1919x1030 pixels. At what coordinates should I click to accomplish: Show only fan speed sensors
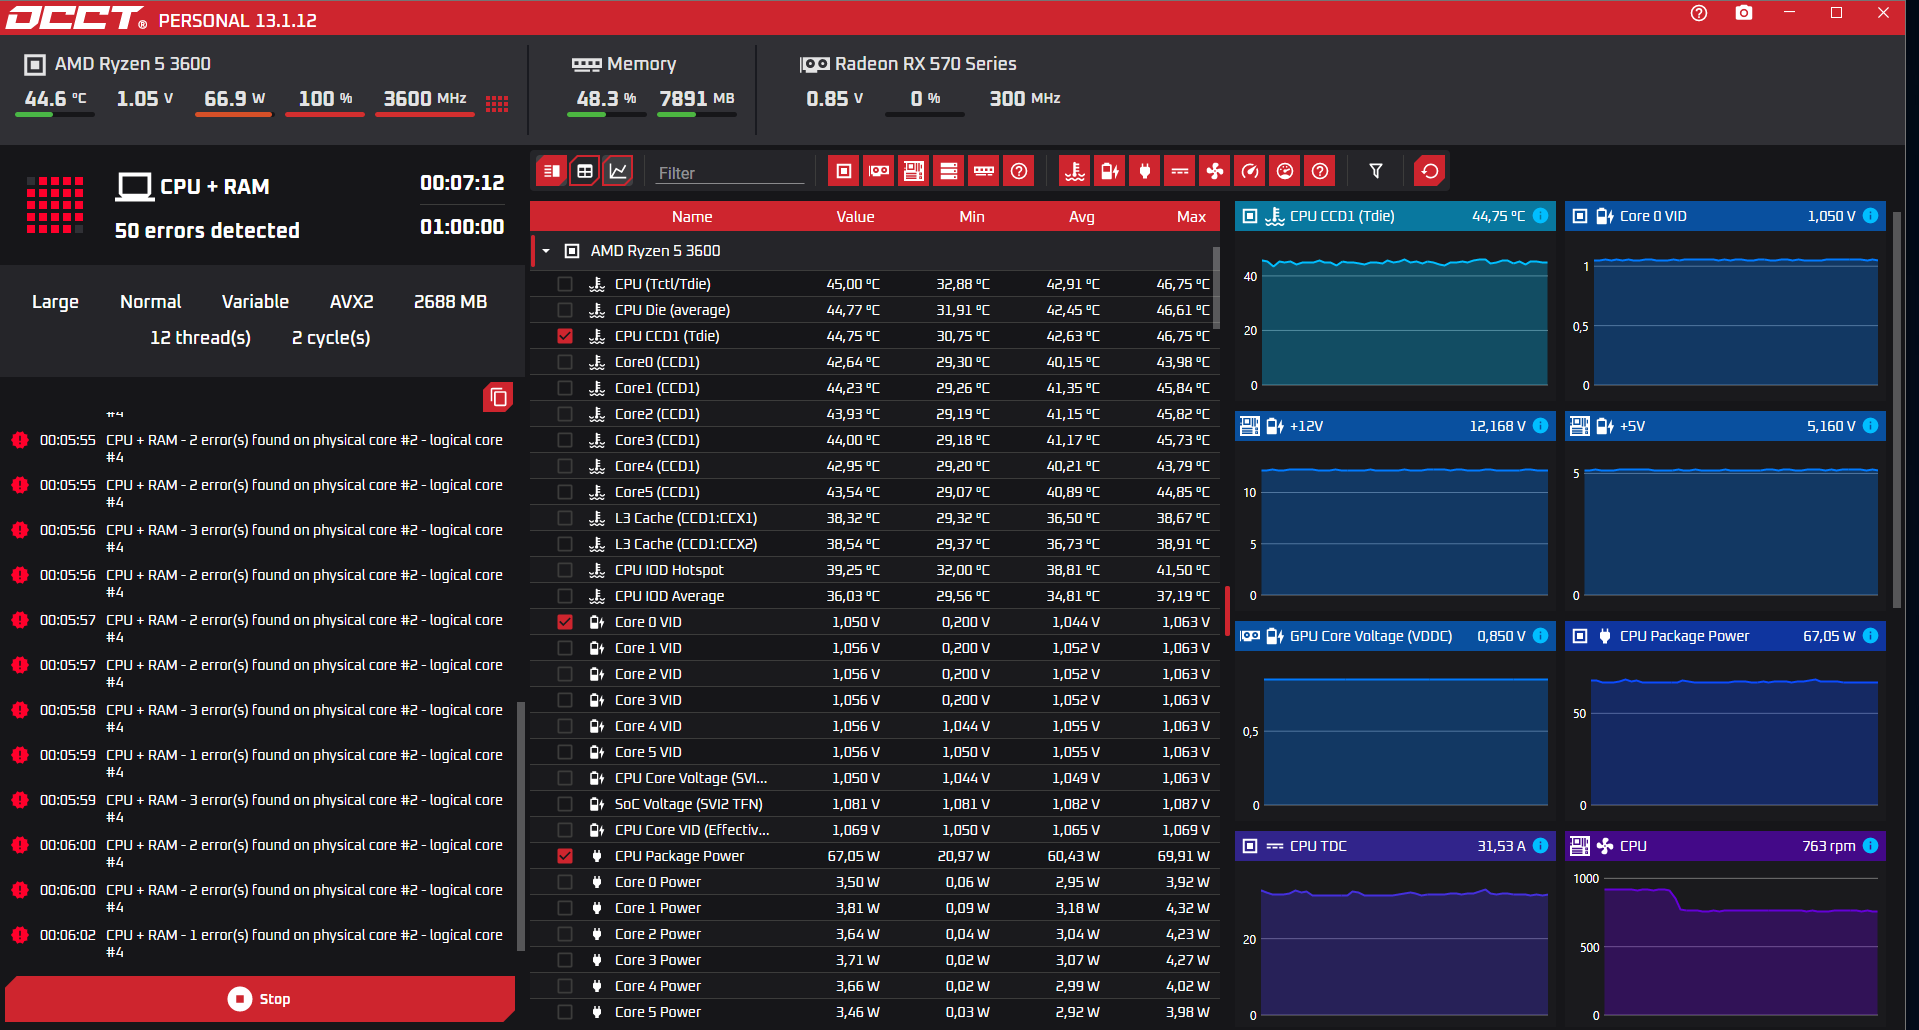pyautogui.click(x=1215, y=171)
